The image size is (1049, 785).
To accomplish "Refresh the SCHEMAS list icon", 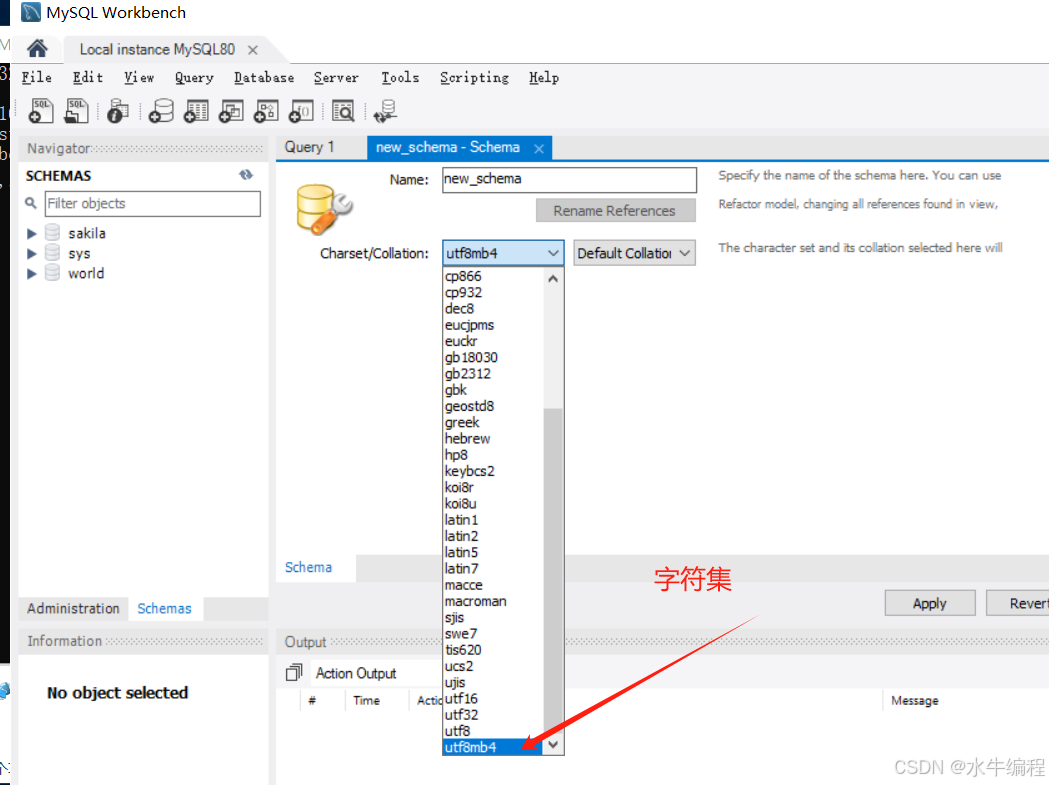I will 246,175.
